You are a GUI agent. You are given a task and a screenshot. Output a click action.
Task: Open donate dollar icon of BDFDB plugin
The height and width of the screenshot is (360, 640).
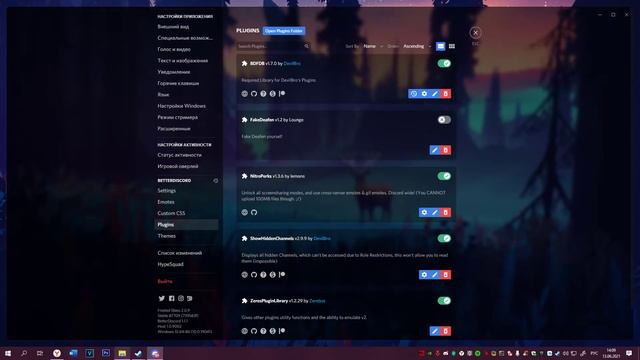273,94
